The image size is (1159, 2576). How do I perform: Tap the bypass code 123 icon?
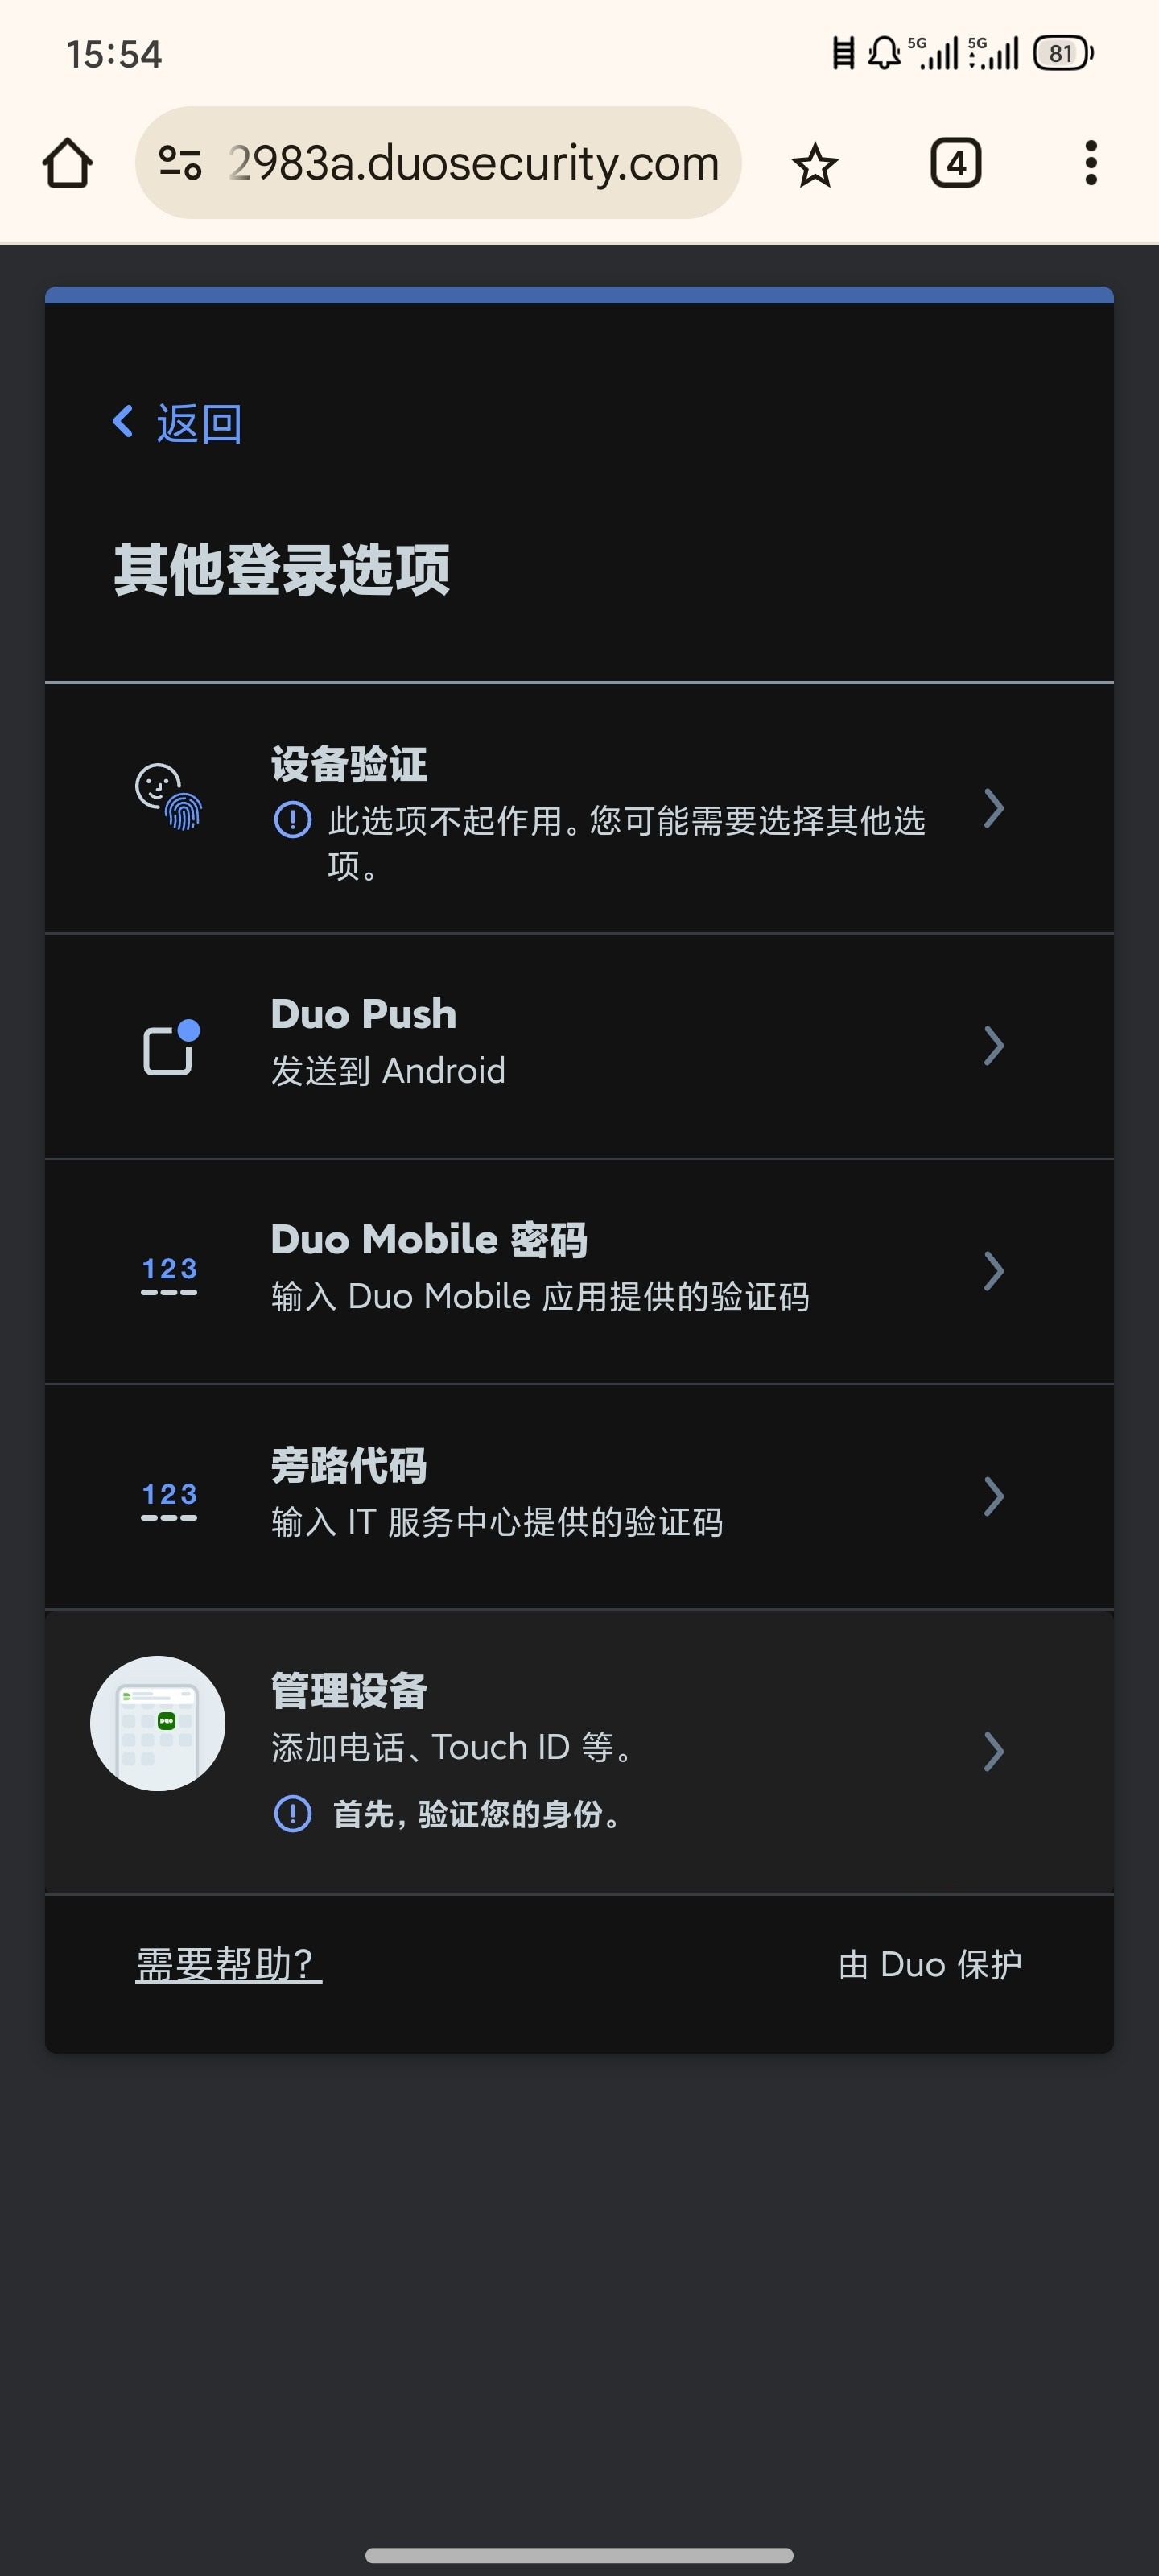(x=169, y=1499)
